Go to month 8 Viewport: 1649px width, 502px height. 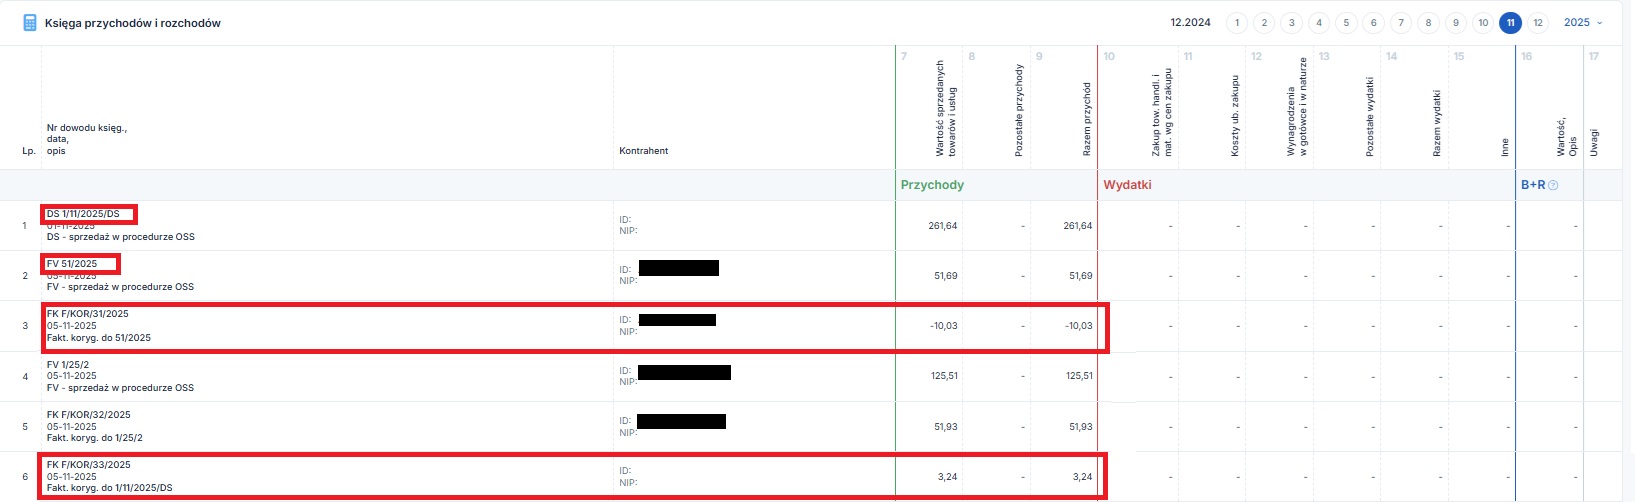[1428, 23]
